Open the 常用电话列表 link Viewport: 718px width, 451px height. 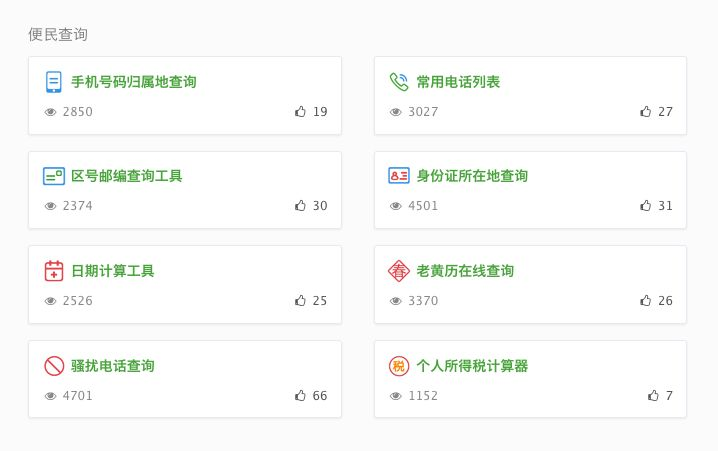click(x=458, y=82)
